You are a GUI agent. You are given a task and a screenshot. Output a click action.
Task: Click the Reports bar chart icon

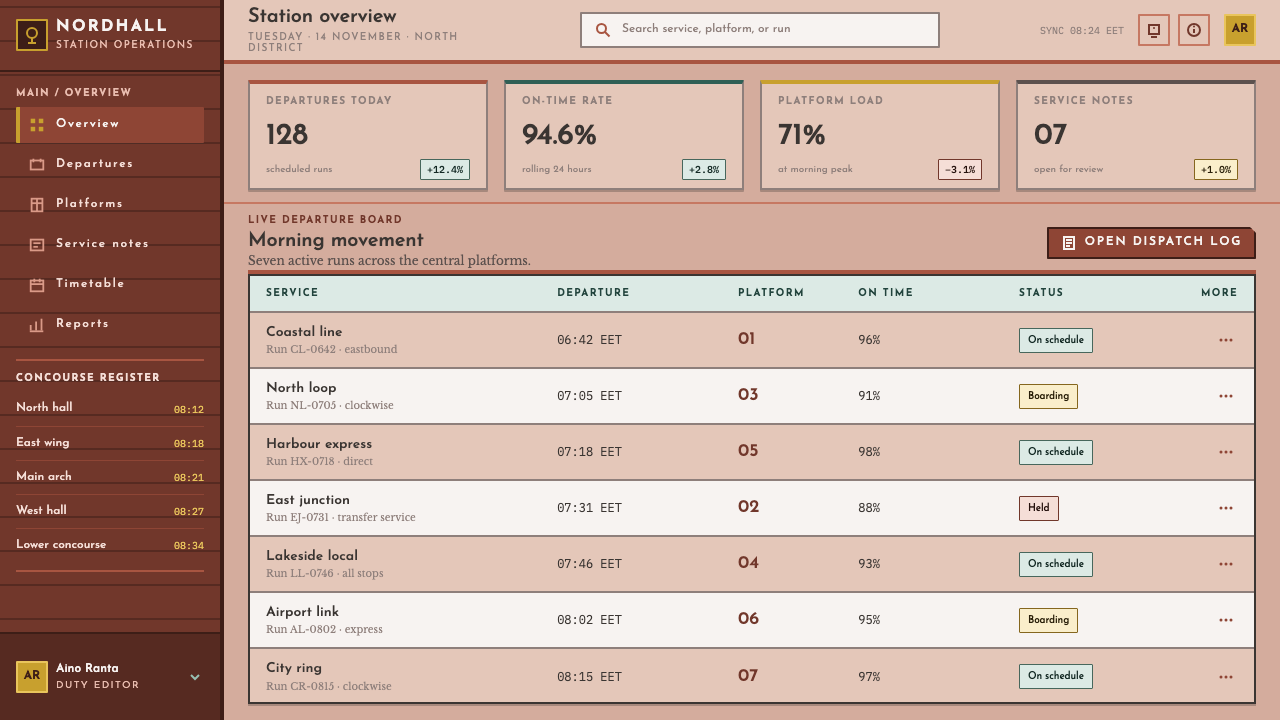[37, 324]
